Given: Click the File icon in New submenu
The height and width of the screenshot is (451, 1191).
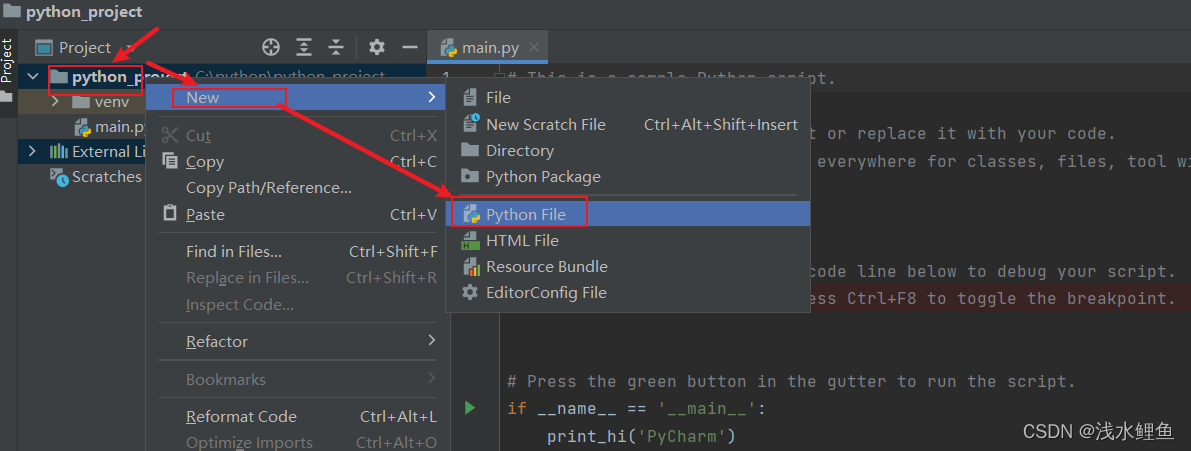Looking at the screenshot, I should (471, 97).
